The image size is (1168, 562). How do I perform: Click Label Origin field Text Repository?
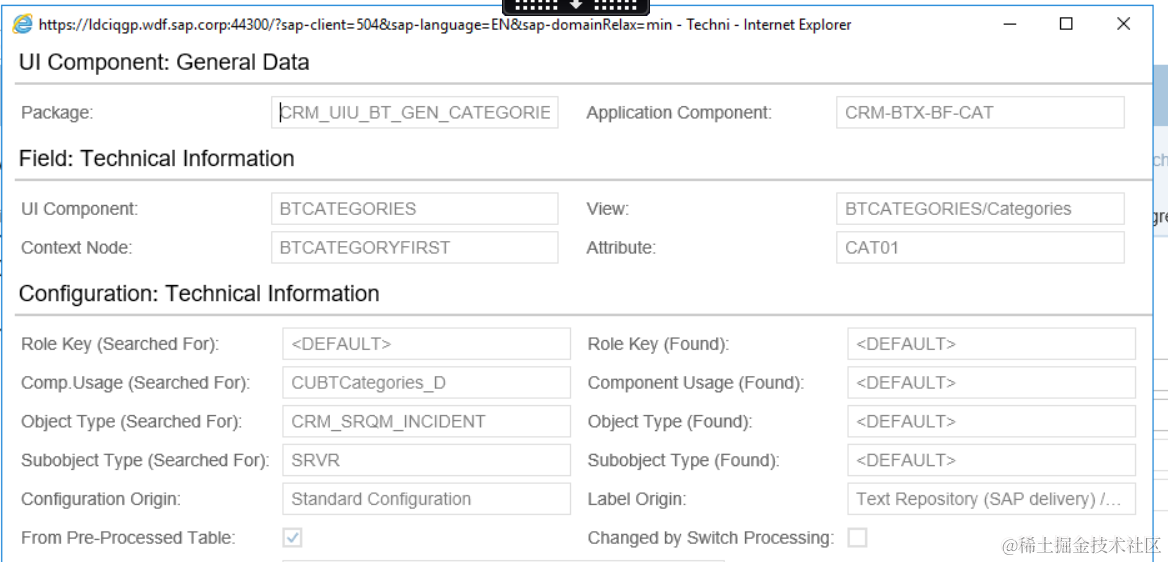(991, 499)
